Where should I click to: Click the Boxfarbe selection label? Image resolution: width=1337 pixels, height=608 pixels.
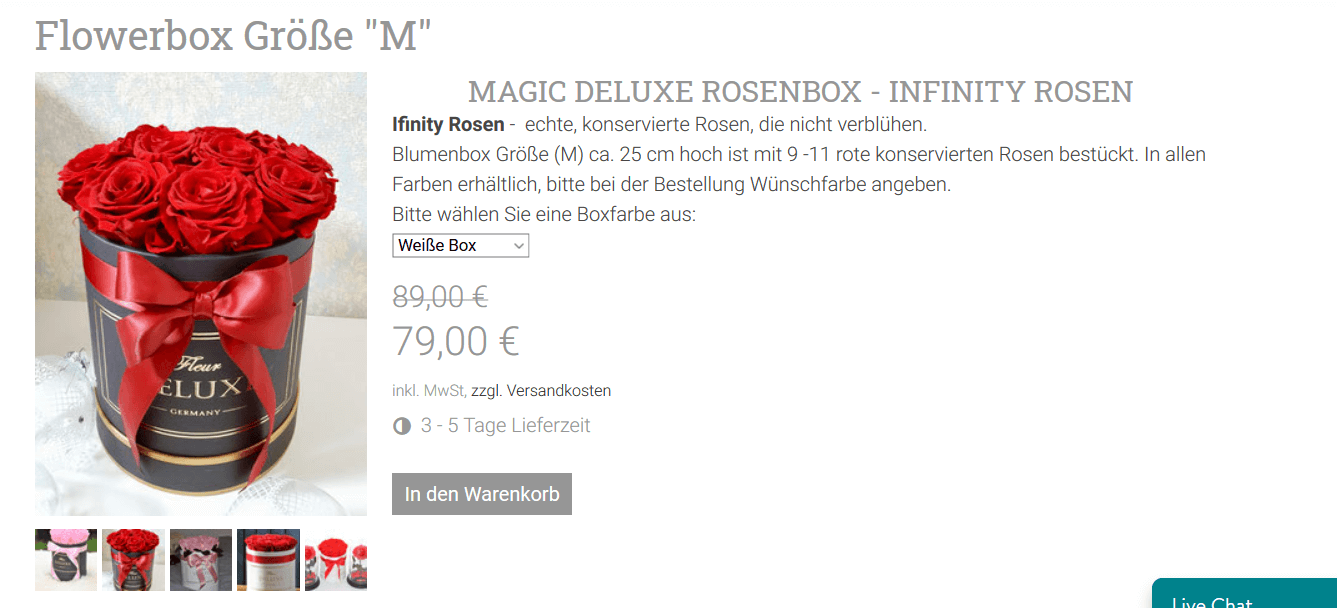[544, 215]
